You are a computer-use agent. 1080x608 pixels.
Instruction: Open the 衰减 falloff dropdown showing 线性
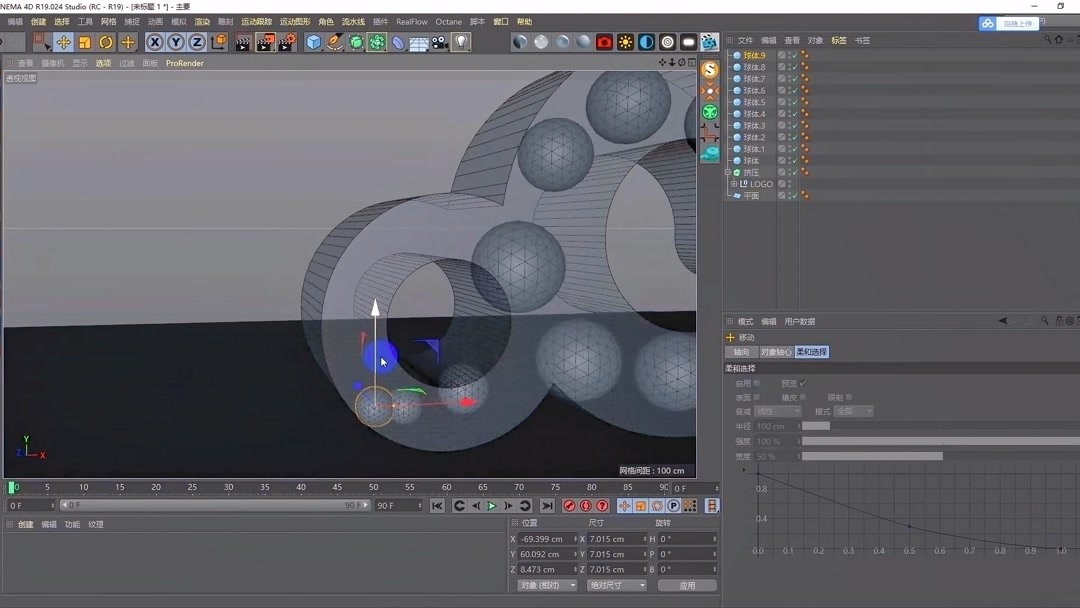point(778,411)
